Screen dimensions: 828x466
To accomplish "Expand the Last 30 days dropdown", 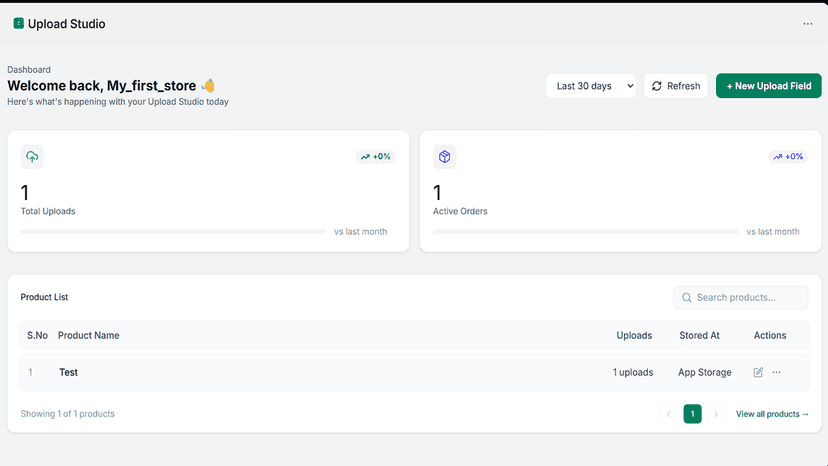I will tap(591, 86).
